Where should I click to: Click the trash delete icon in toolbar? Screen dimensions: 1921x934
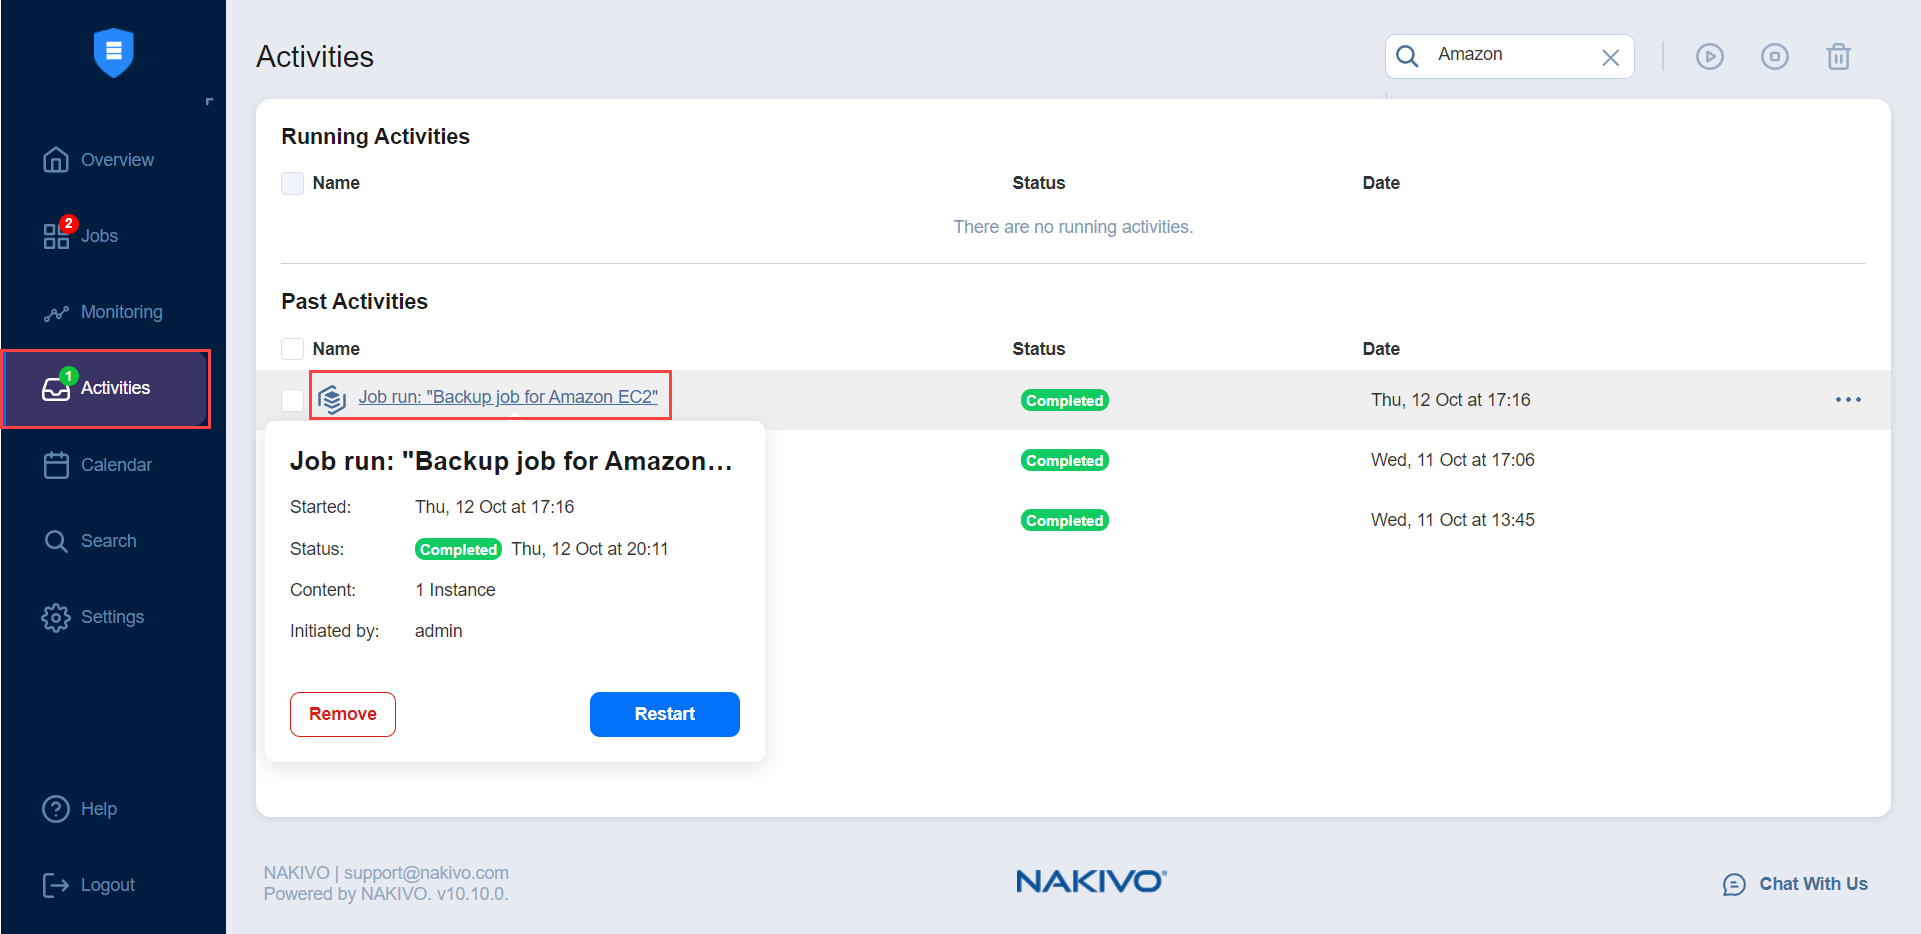click(x=1838, y=57)
